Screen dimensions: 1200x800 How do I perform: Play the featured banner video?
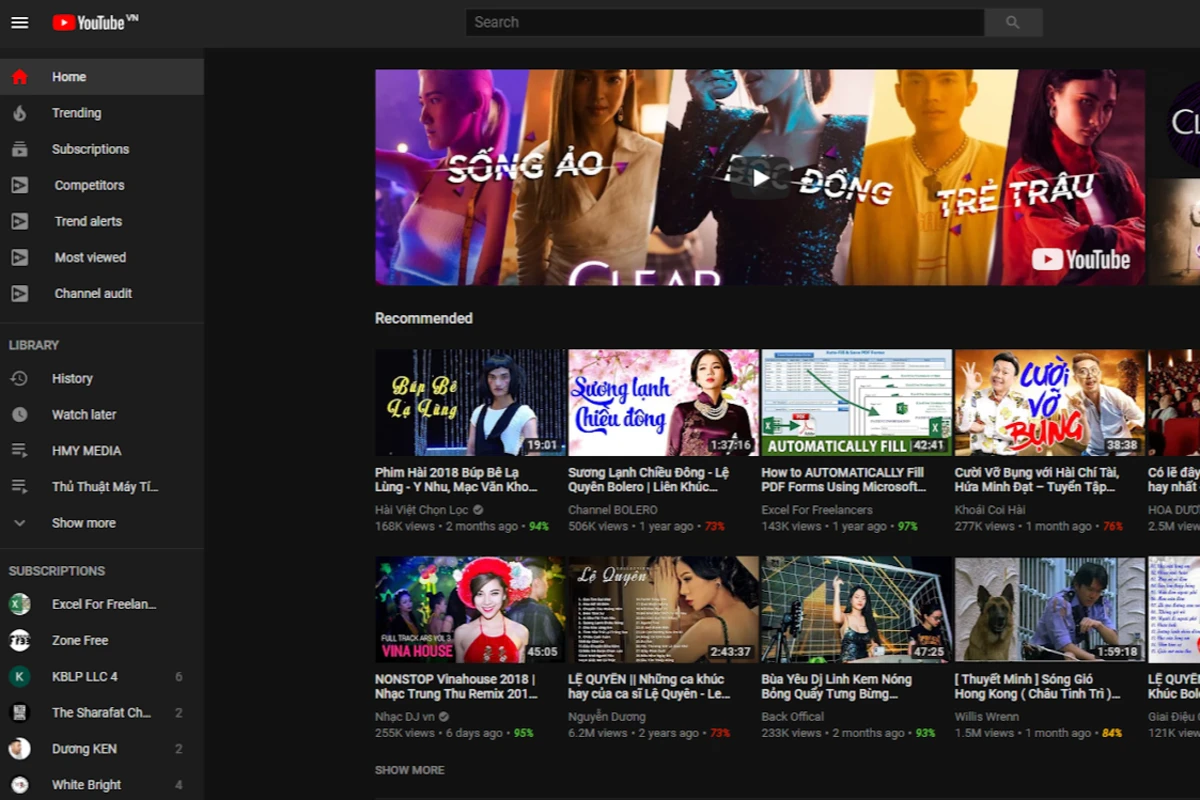pyautogui.click(x=761, y=178)
